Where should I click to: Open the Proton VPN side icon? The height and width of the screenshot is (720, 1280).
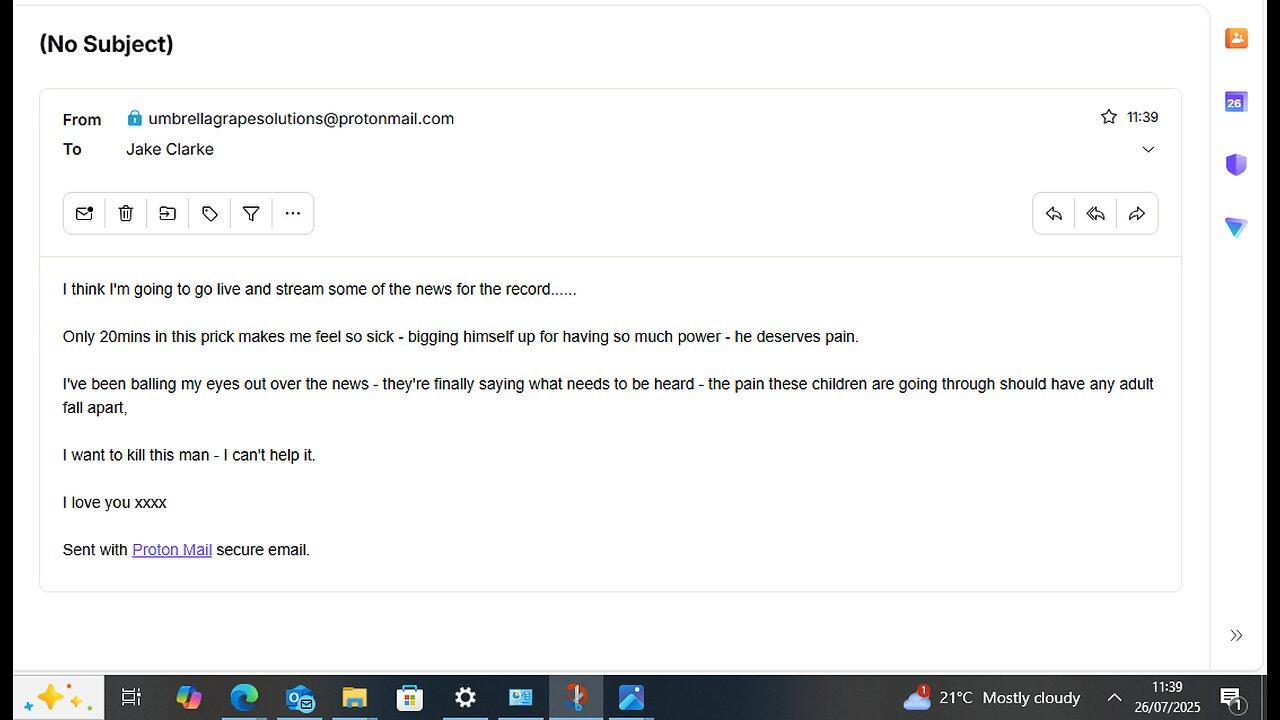(x=1237, y=228)
